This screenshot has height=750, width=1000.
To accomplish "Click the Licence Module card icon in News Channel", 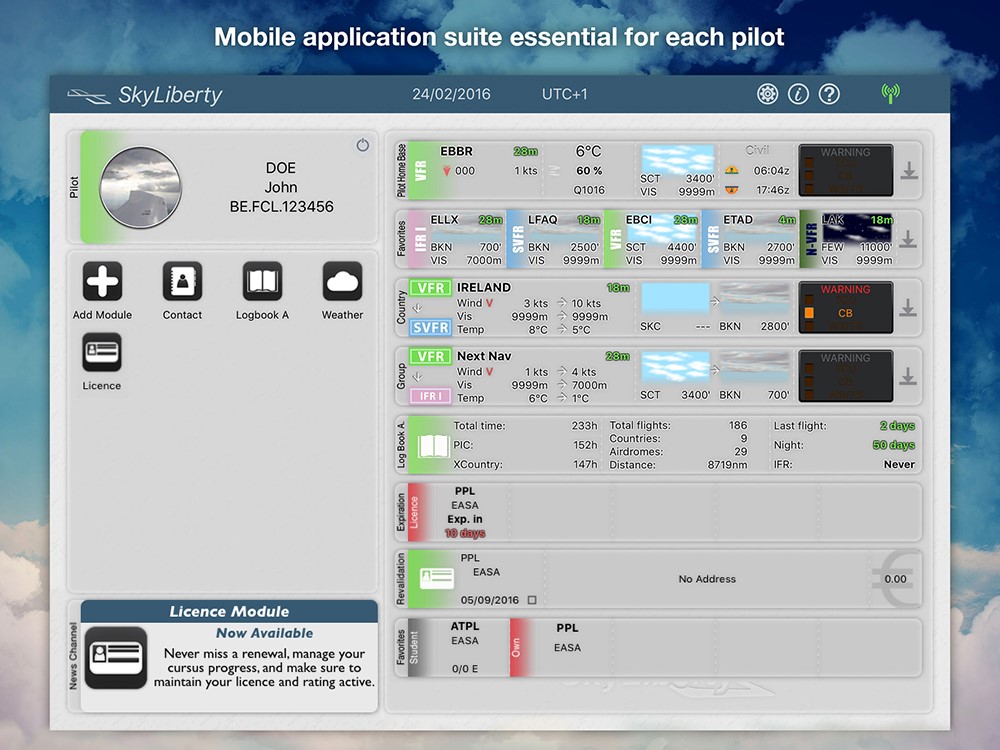I will coord(116,658).
